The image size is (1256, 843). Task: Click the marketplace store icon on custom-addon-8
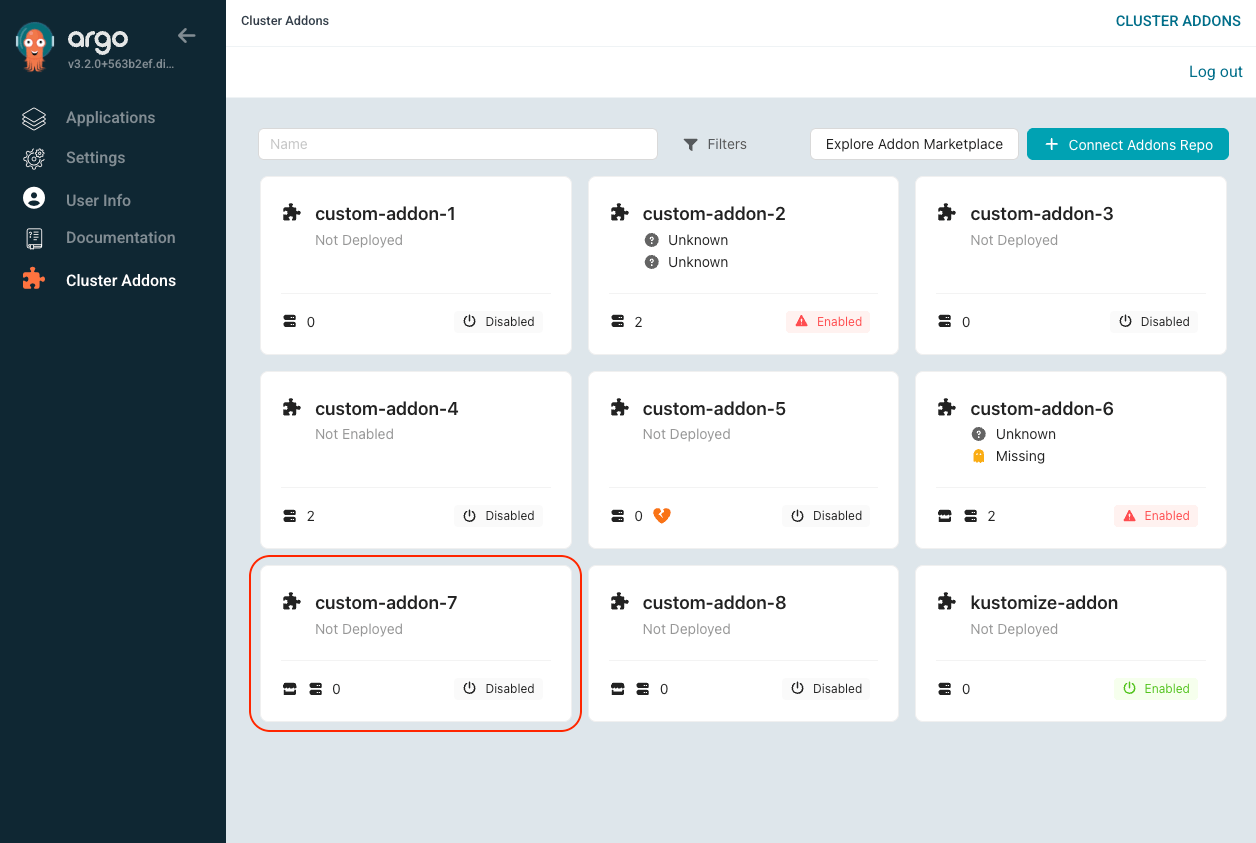pyautogui.click(x=618, y=689)
